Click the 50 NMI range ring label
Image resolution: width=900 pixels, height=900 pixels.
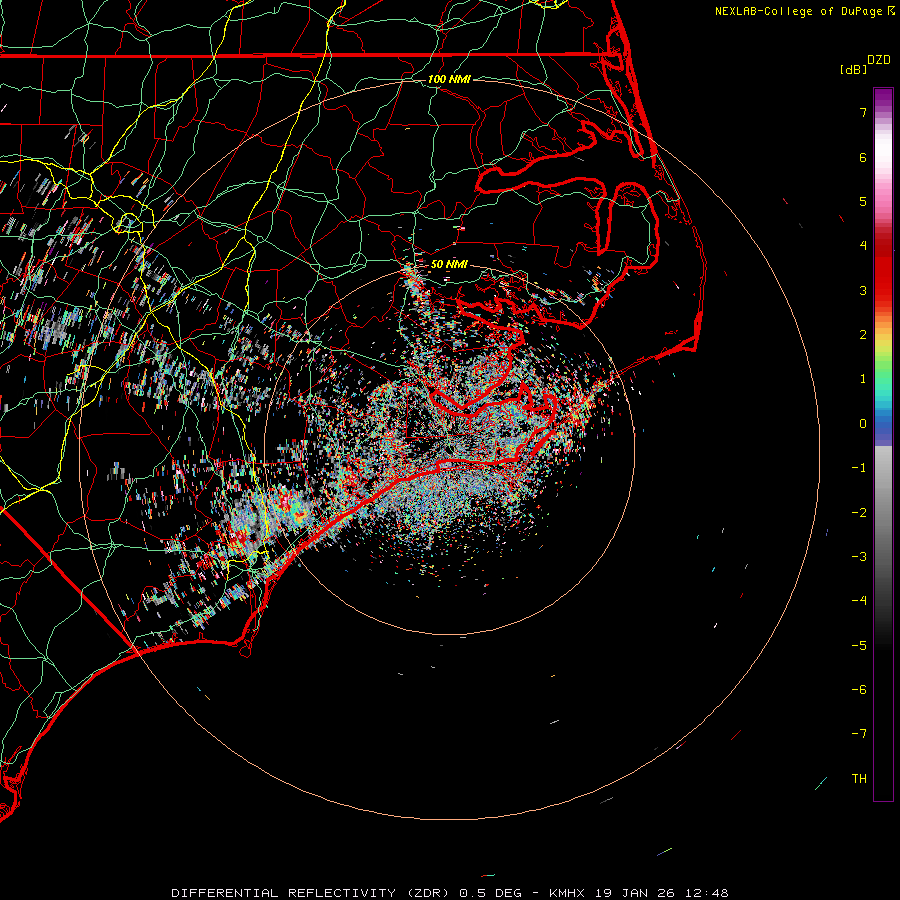pyautogui.click(x=449, y=264)
